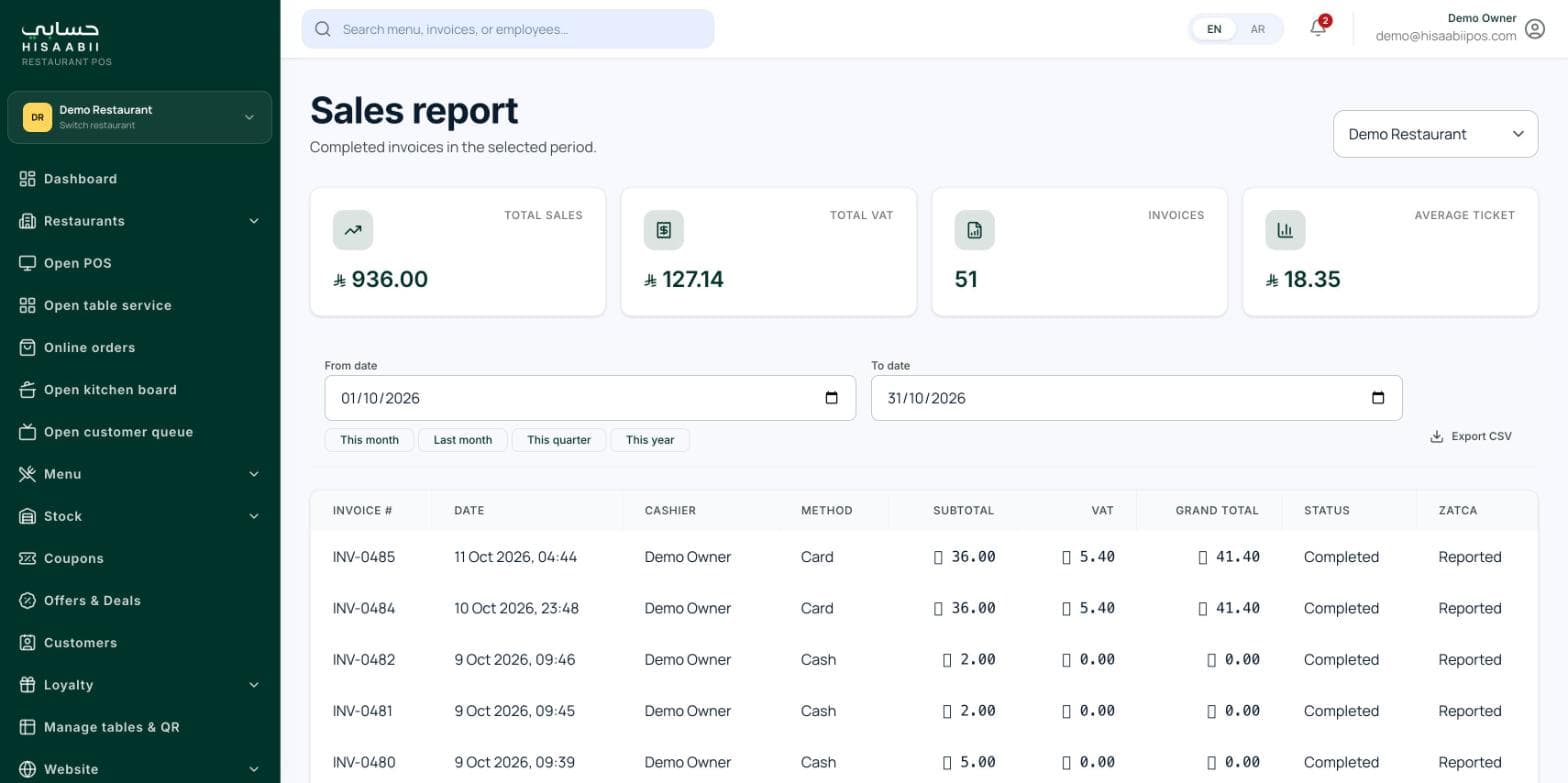The image size is (1568, 783).
Task: Expand the Stock sidebar section
Action: click(x=139, y=516)
